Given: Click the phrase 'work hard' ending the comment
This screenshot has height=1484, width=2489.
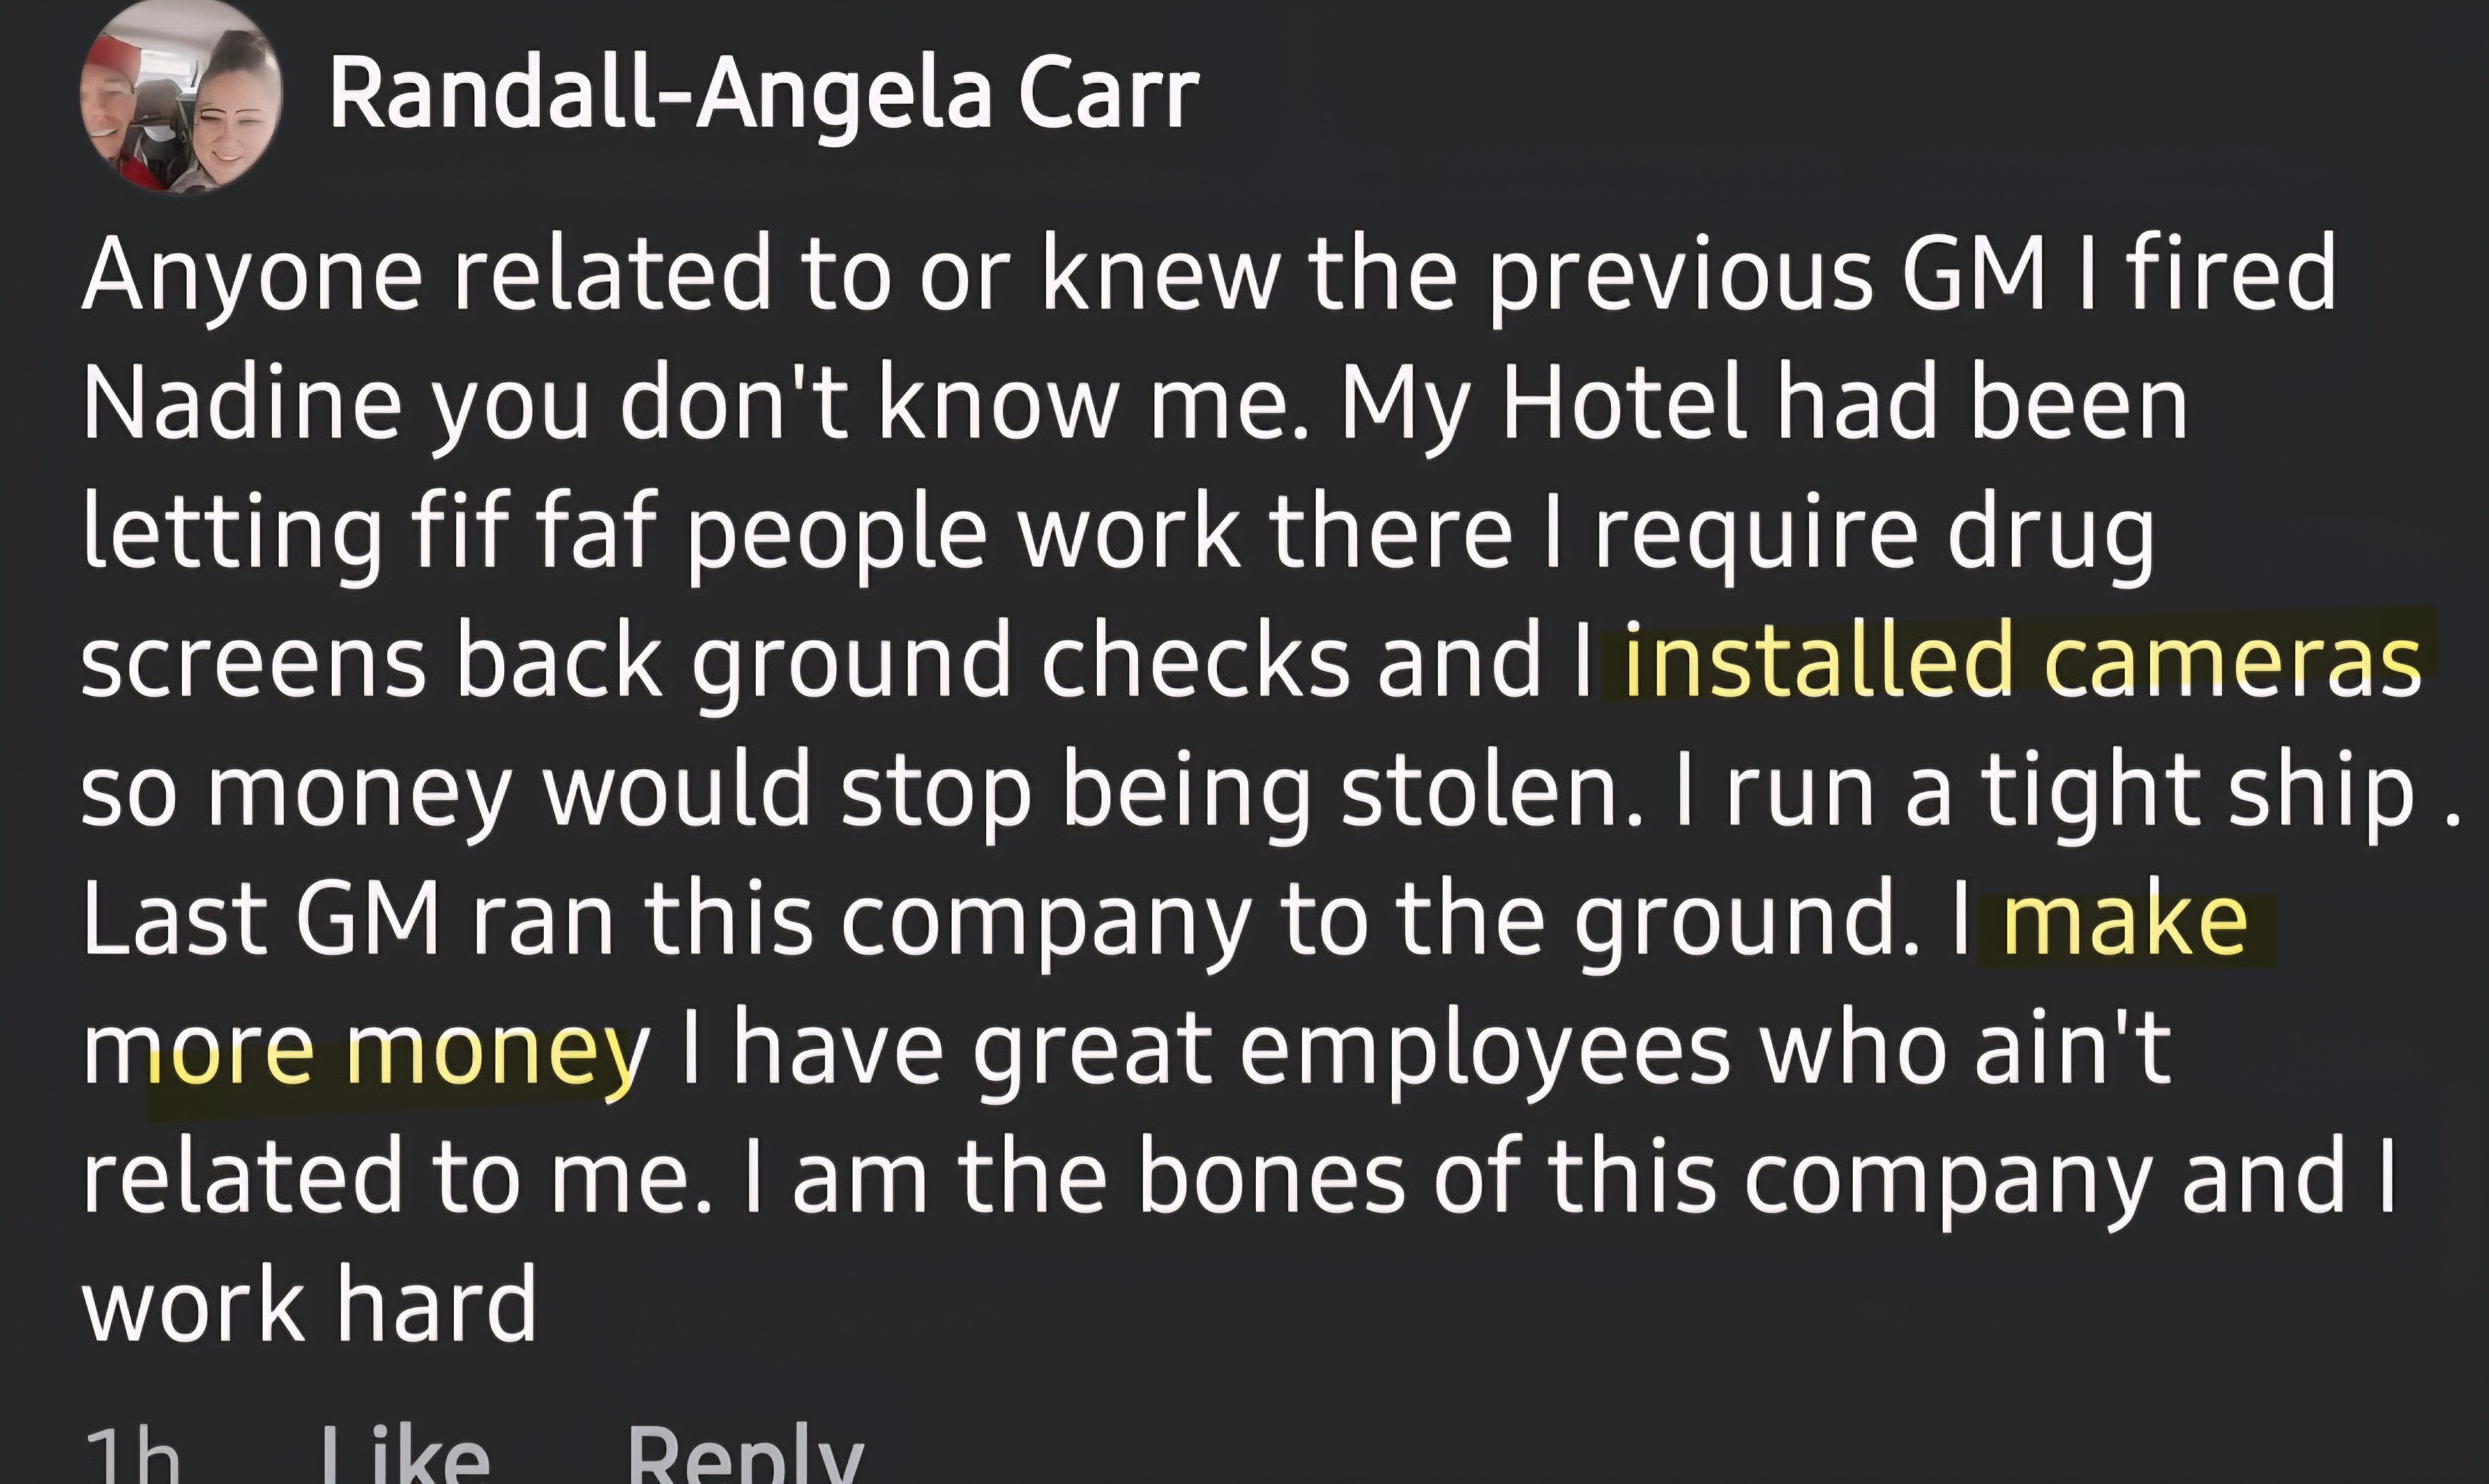Looking at the screenshot, I should pyautogui.click(x=310, y=1304).
